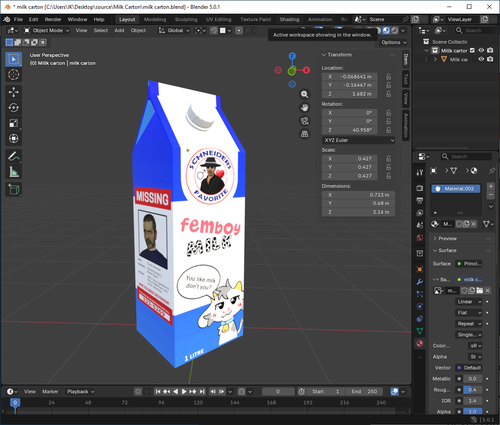500x425 pixels.
Task: Toggle snapping magnet in header
Action: pyautogui.click(x=214, y=31)
